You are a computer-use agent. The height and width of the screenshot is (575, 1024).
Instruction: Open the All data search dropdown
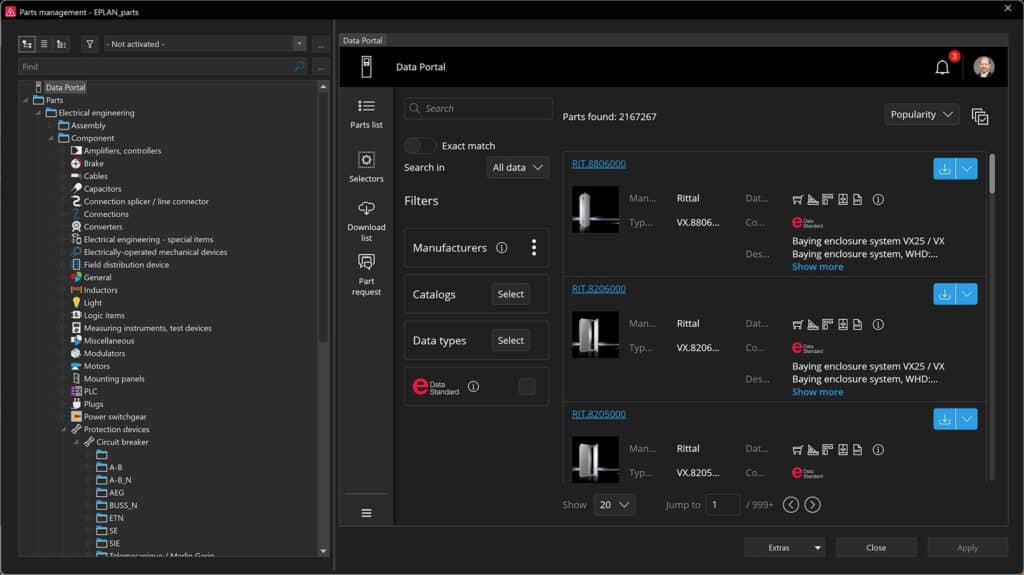[x=517, y=167]
